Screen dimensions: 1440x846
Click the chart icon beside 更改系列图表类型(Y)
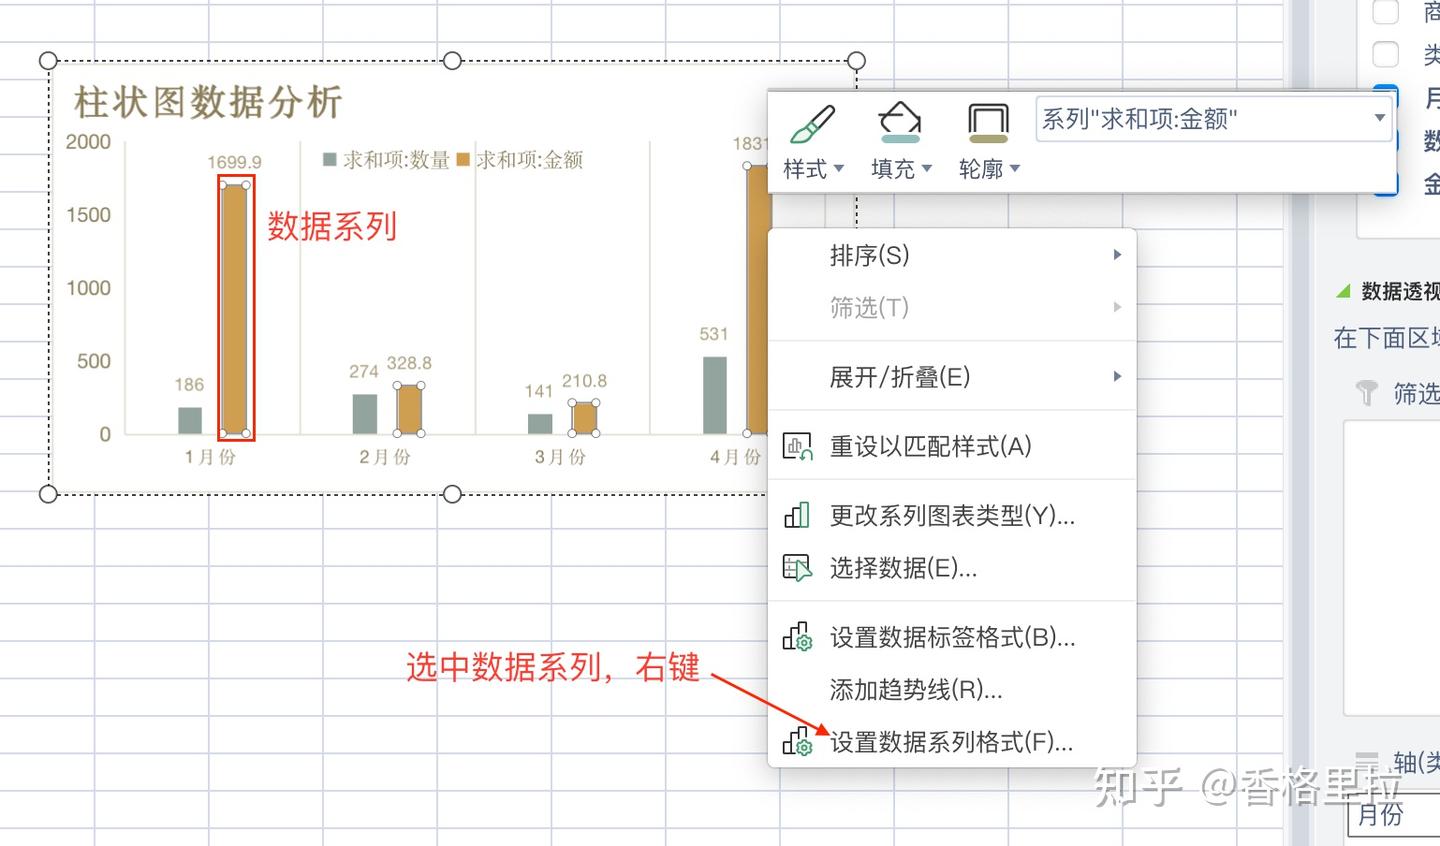click(x=797, y=515)
